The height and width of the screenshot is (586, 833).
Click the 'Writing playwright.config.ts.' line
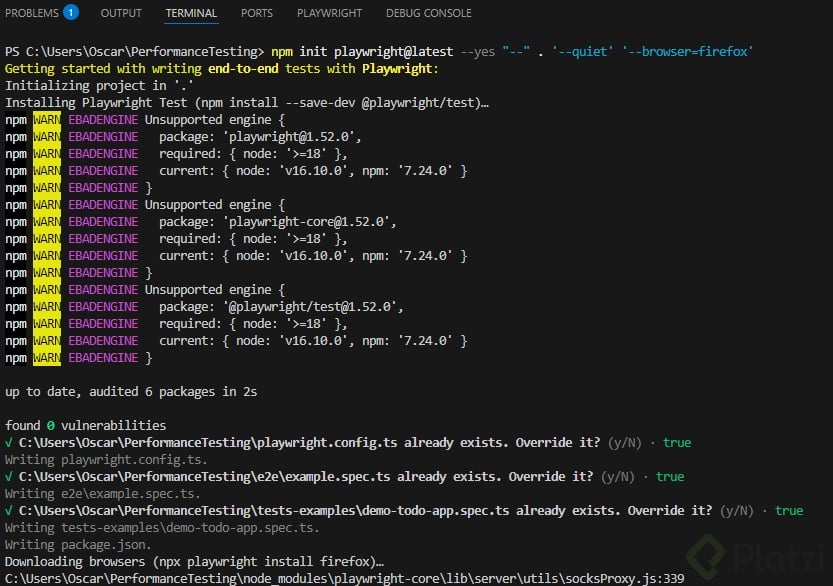[x=106, y=460]
